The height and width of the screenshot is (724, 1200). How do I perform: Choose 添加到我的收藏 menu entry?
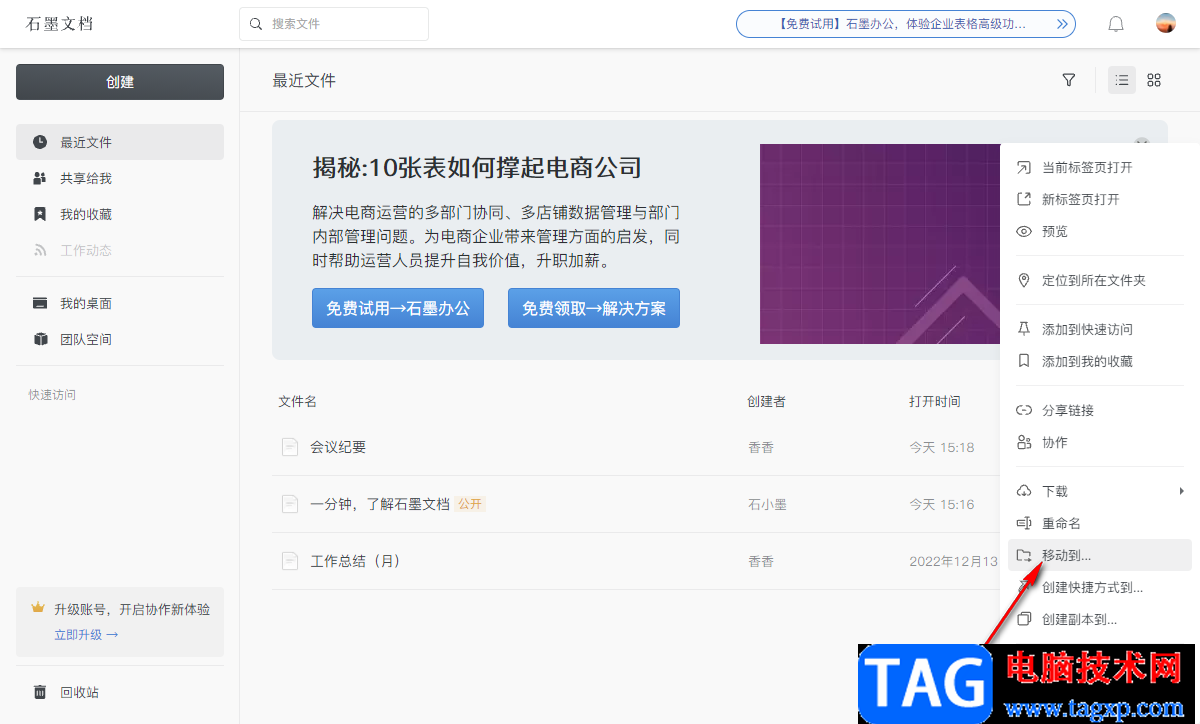1100,361
